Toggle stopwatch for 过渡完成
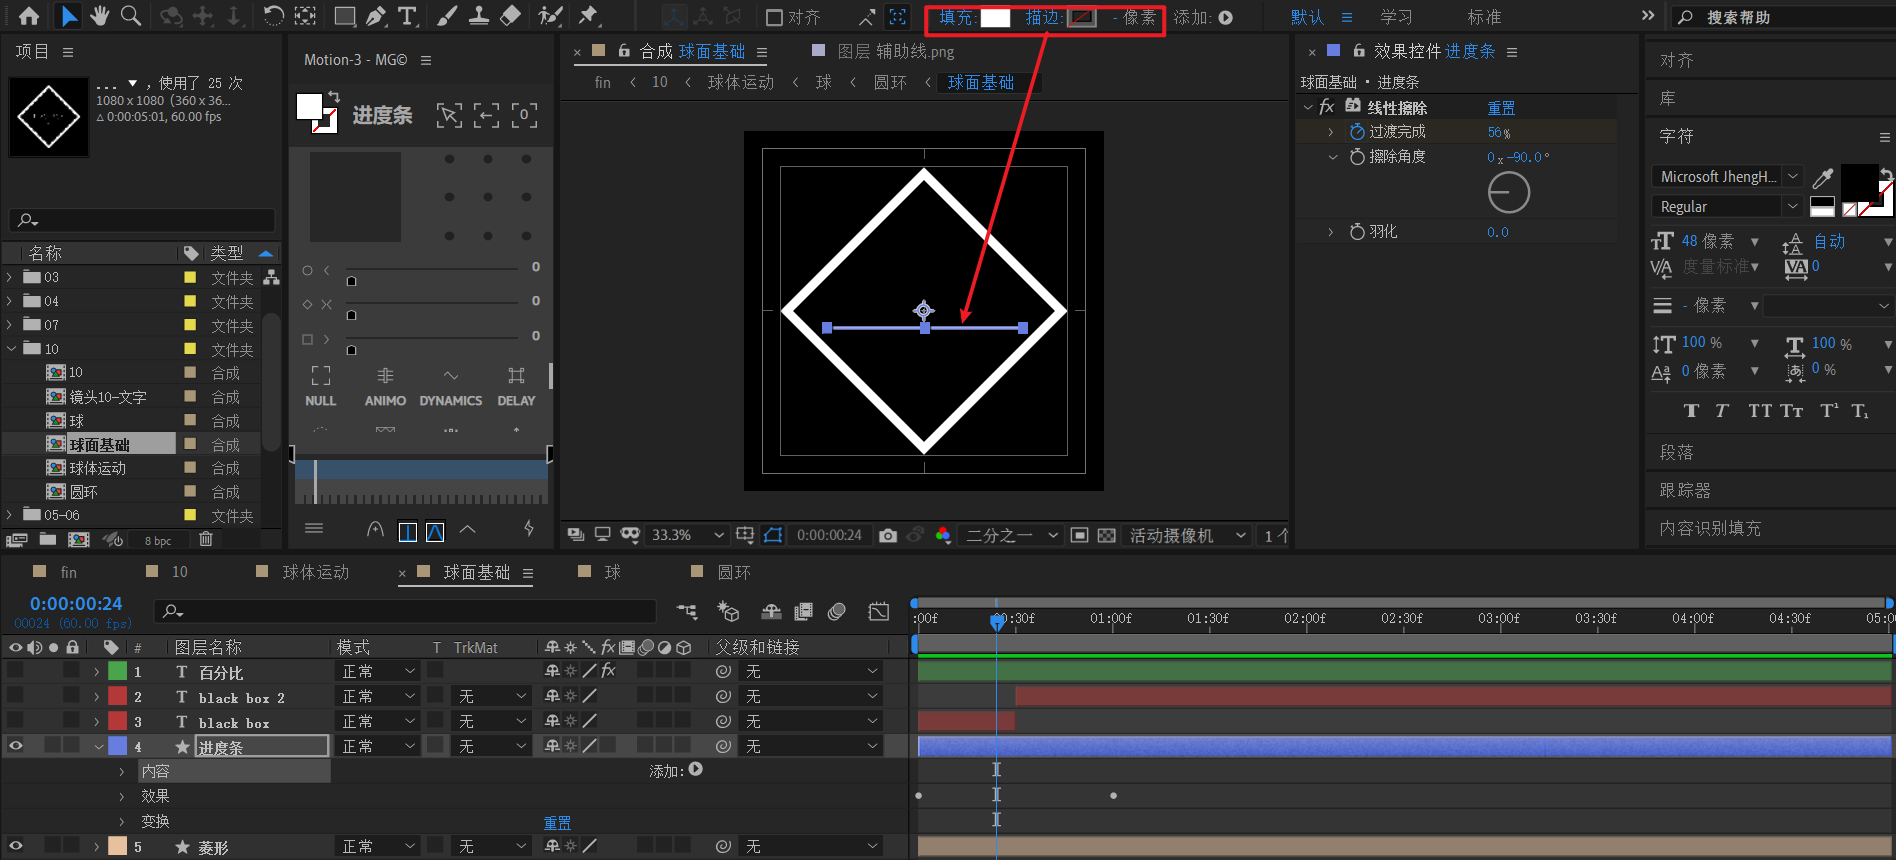 pyautogui.click(x=1357, y=132)
